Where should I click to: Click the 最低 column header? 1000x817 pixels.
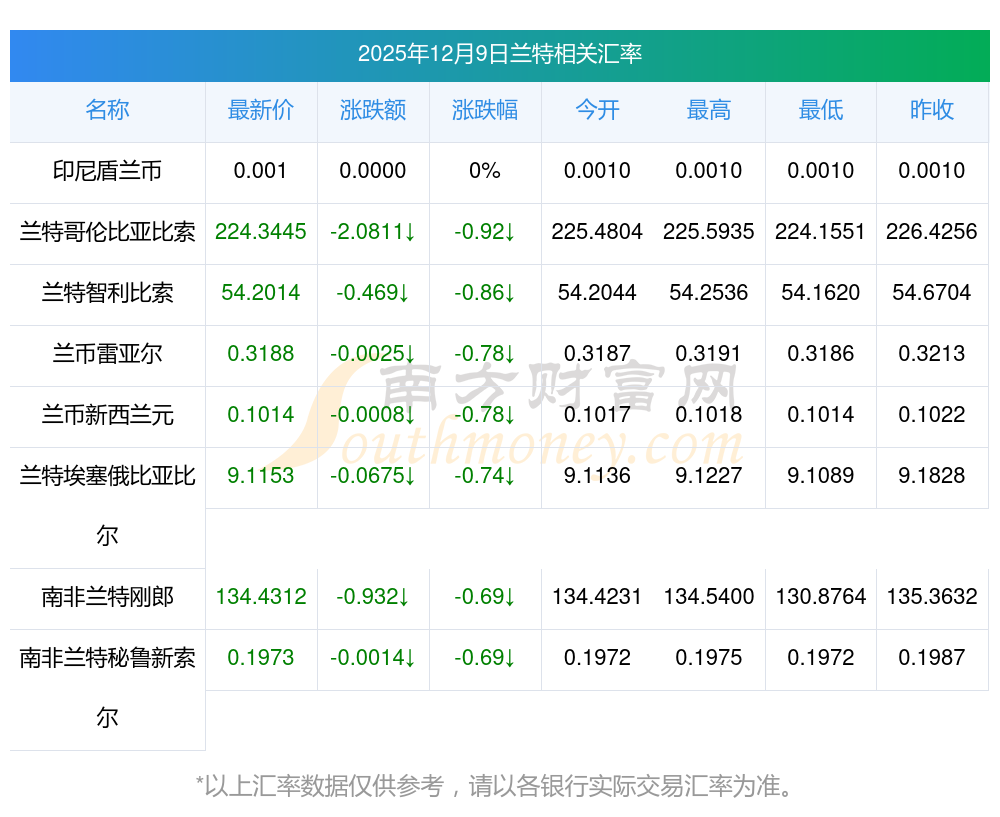pos(821,111)
